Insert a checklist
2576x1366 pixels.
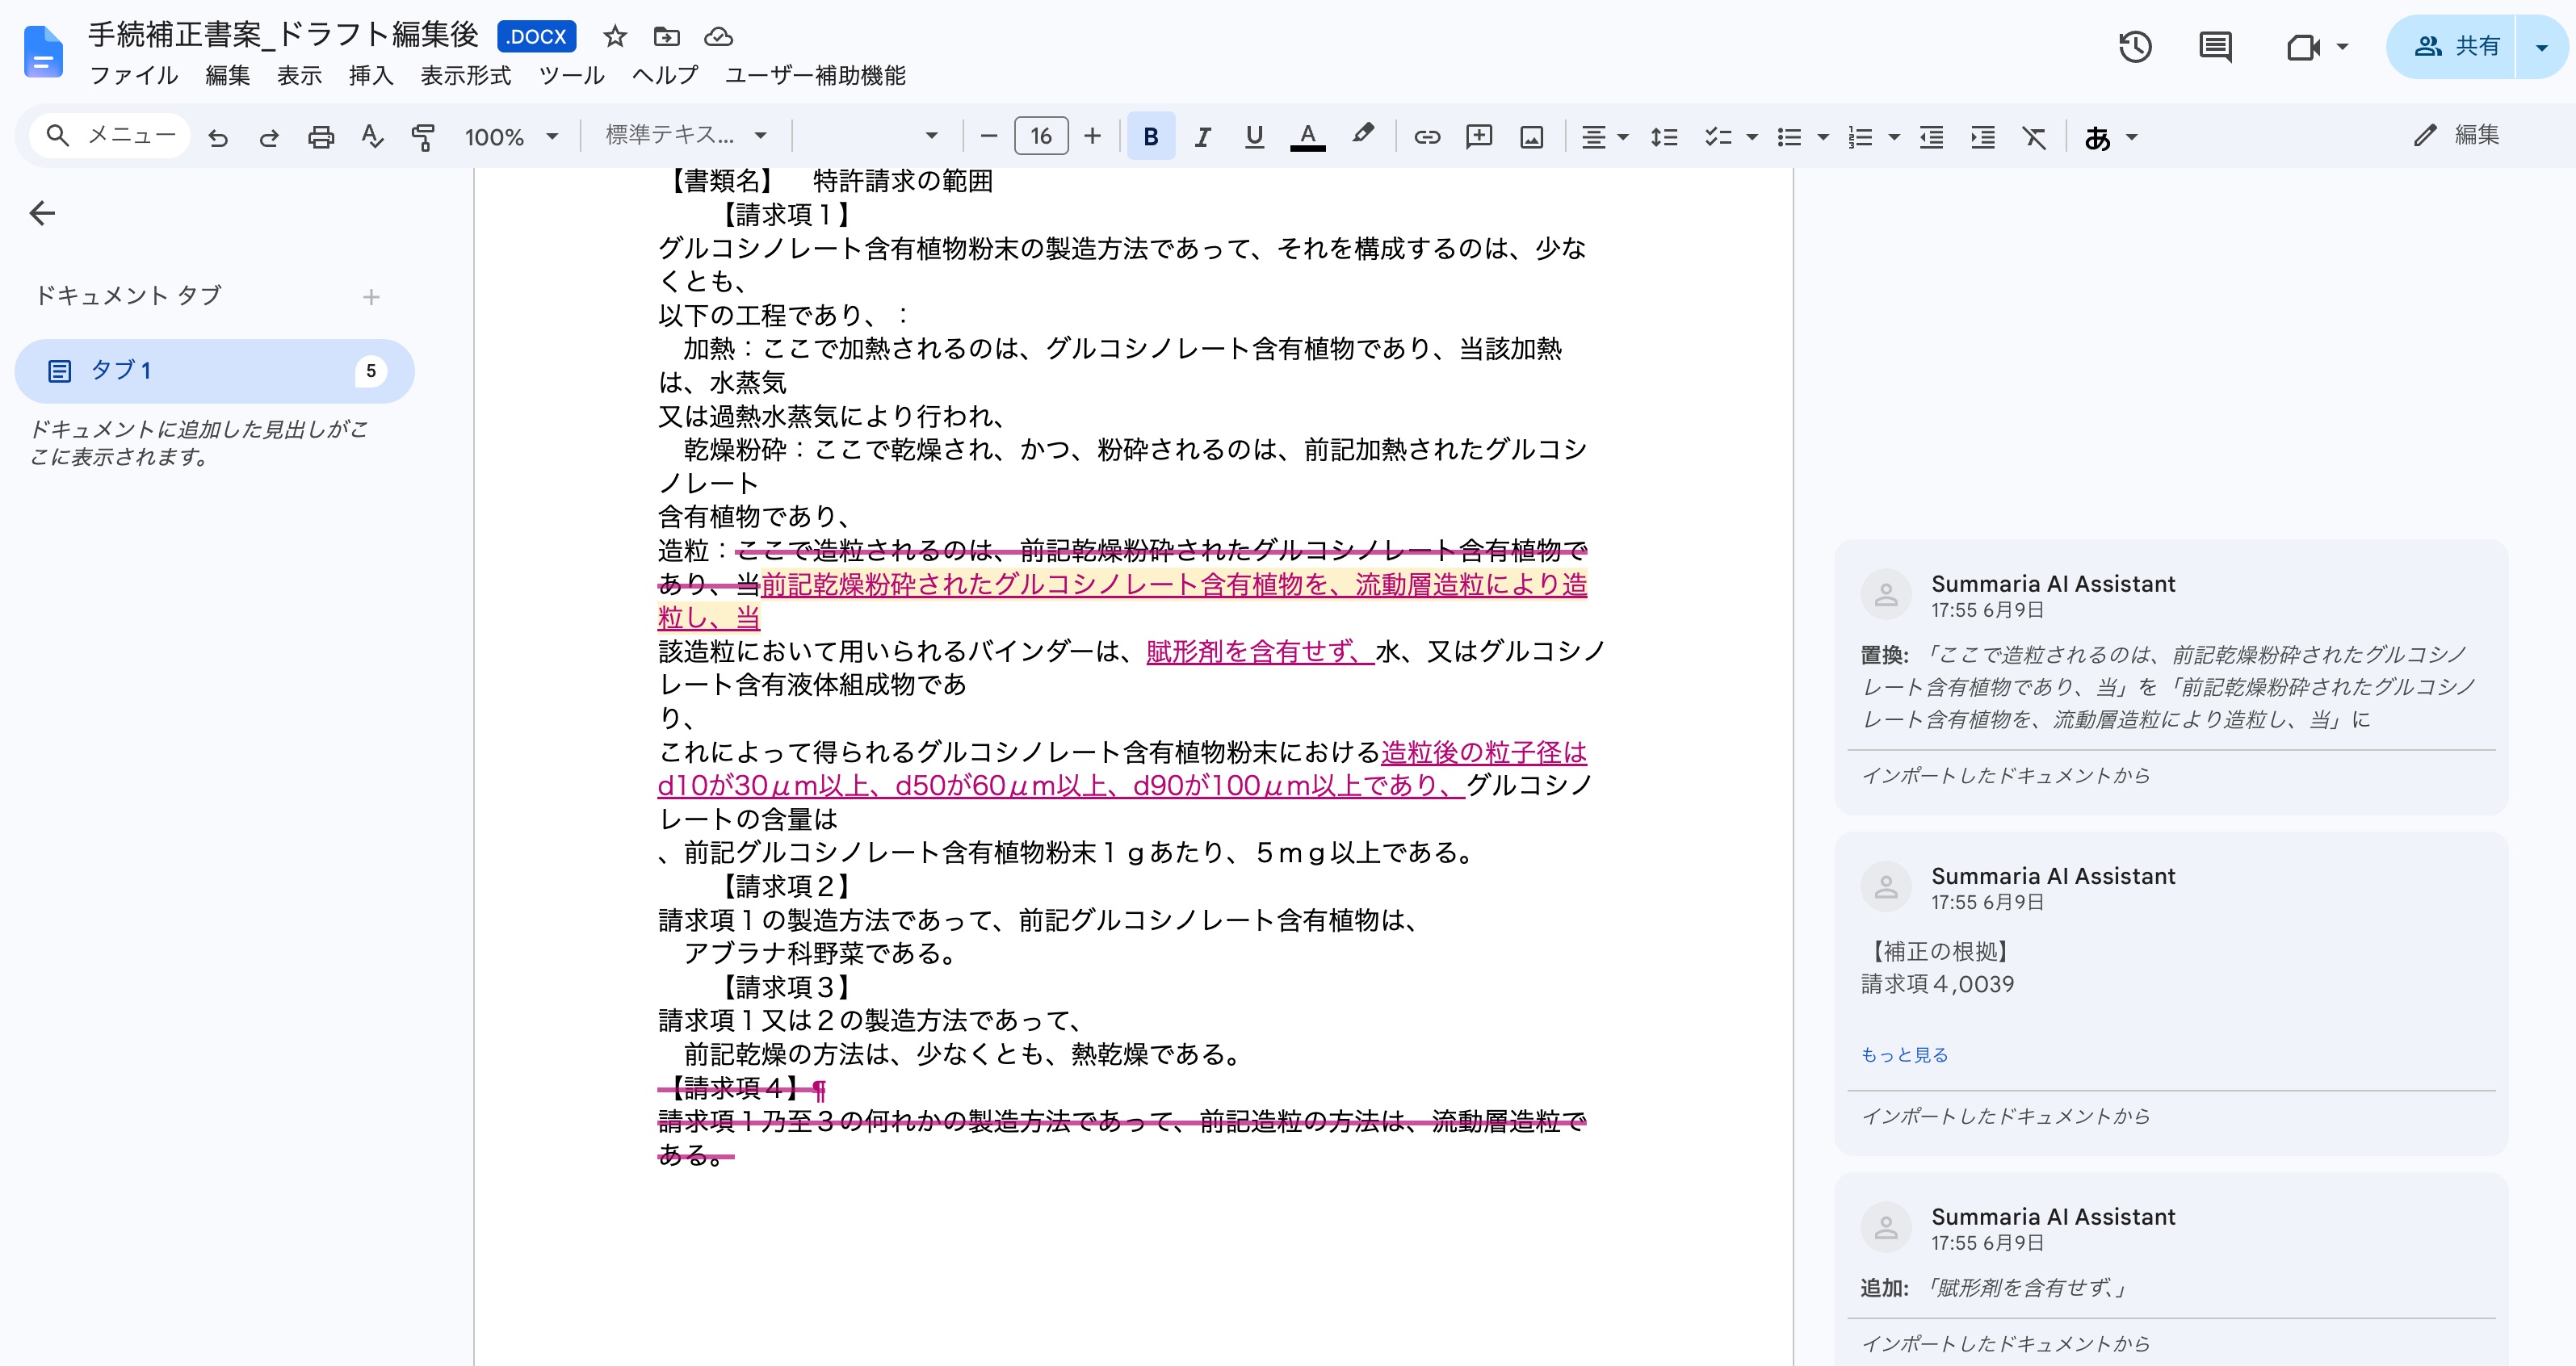point(1718,137)
